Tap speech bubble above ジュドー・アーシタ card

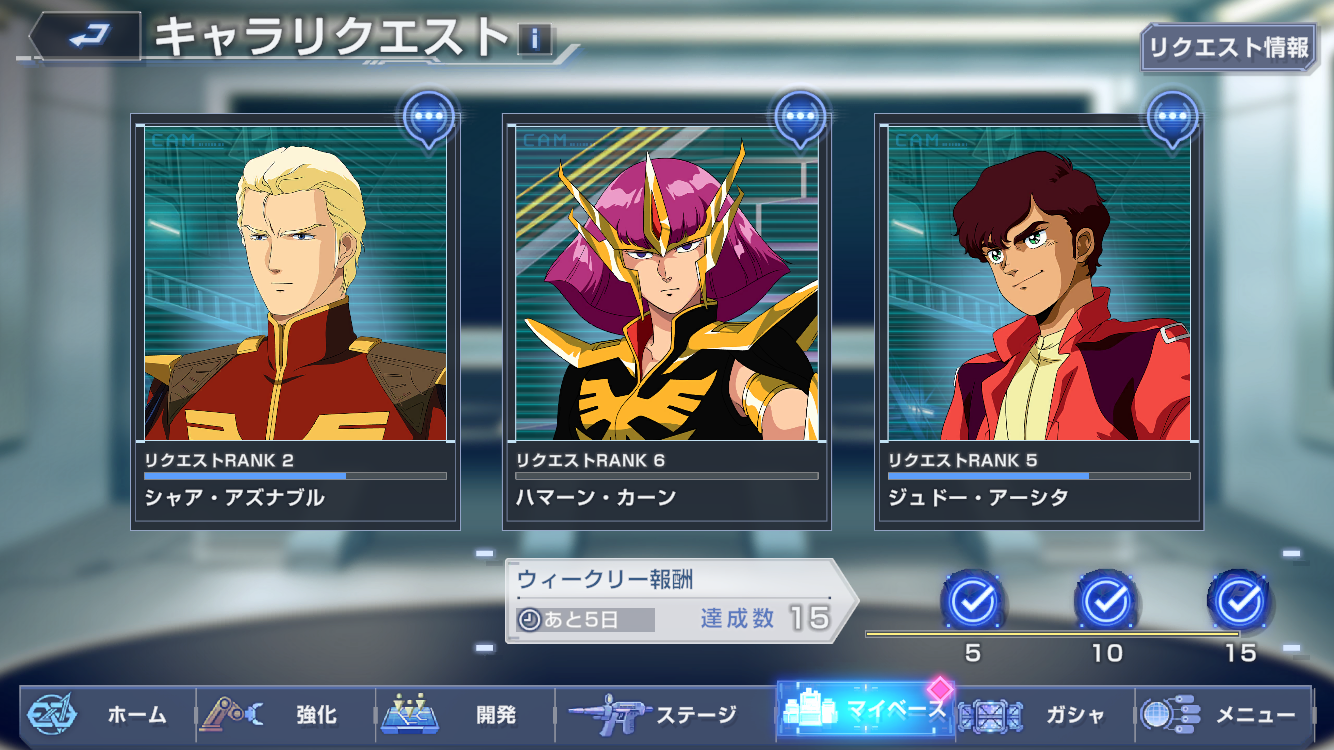click(x=1173, y=117)
